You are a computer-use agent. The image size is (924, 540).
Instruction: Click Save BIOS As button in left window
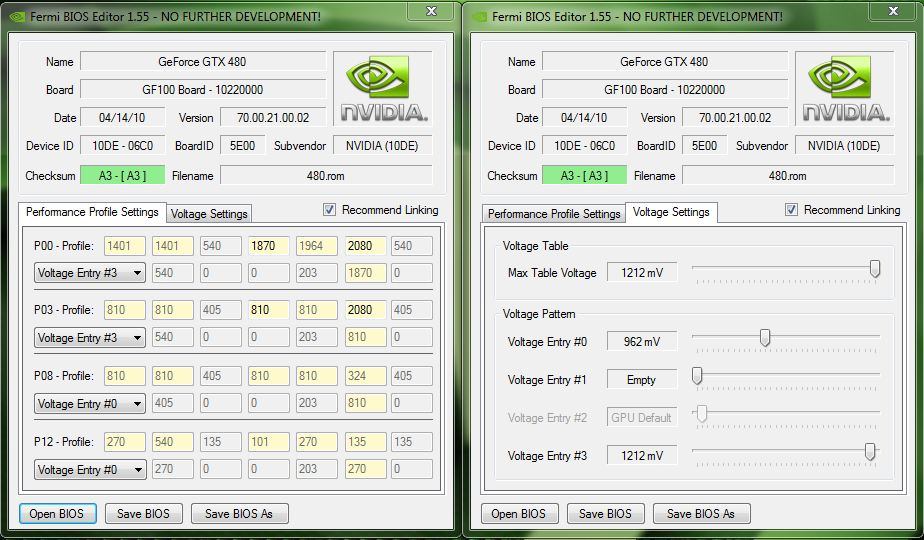pos(239,513)
